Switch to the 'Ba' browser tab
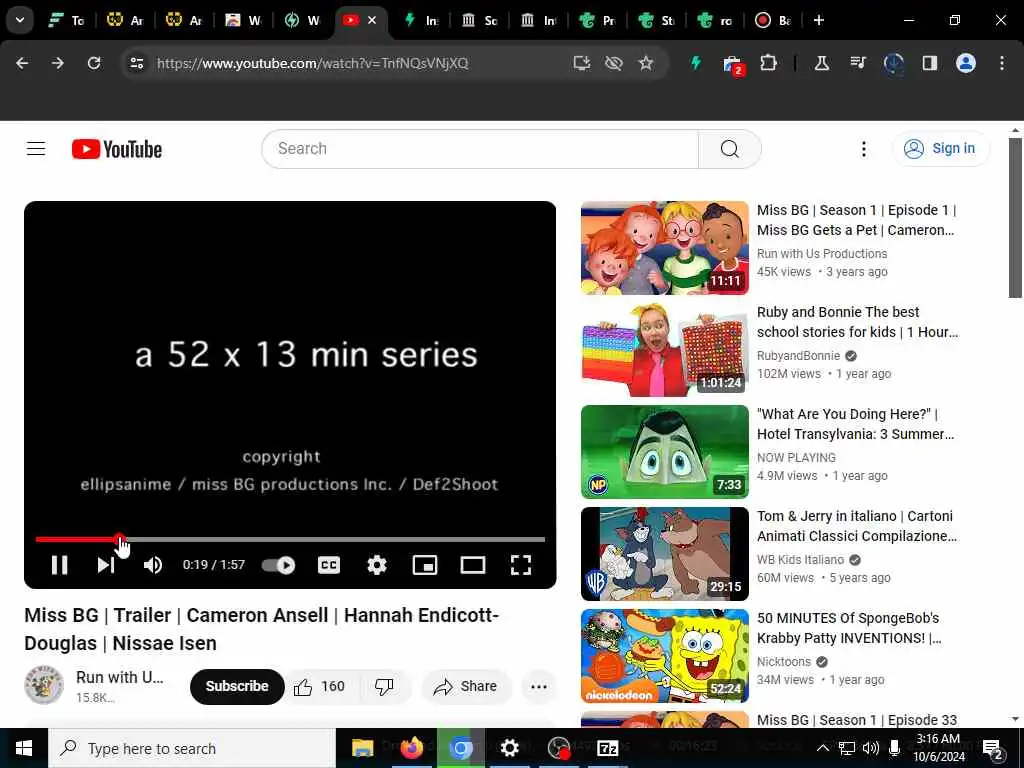Viewport: 1024px width, 768px height. (x=773, y=20)
